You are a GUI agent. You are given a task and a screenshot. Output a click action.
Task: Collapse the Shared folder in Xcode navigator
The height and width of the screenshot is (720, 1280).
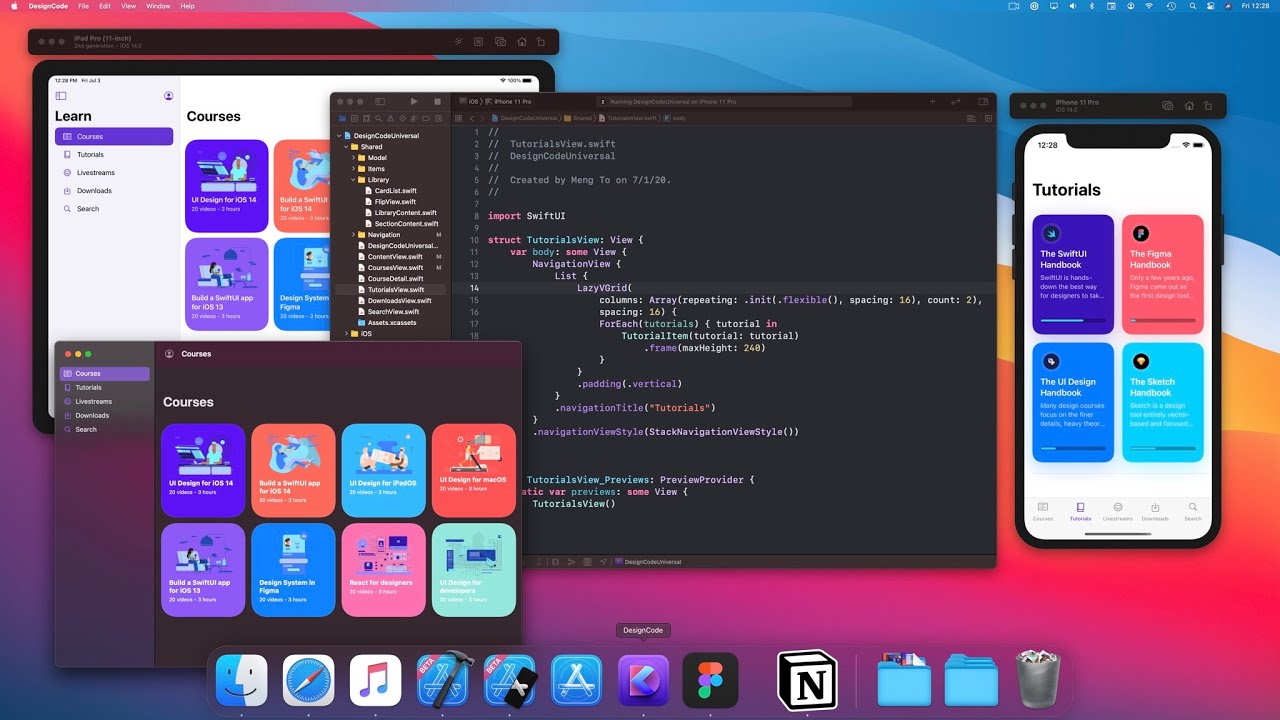(x=347, y=147)
